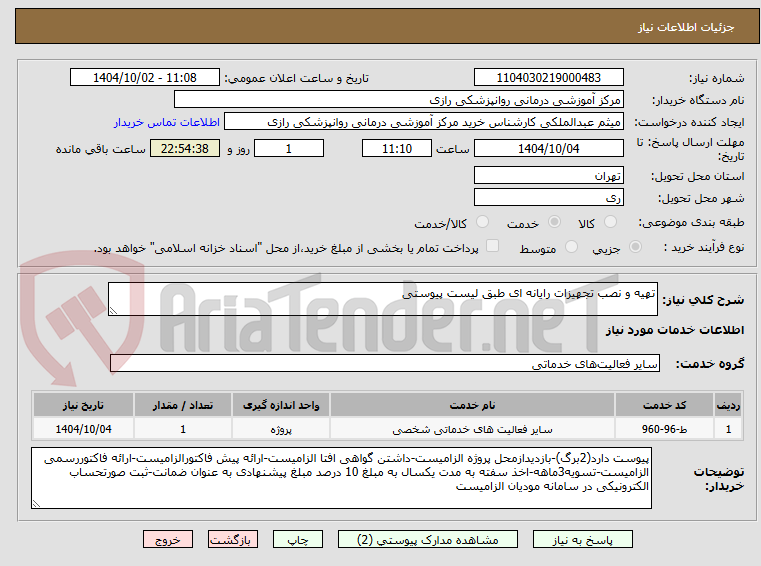This screenshot has height=566, width=761.
Task: Click the remaining days field showing 1
Action: [289, 149]
